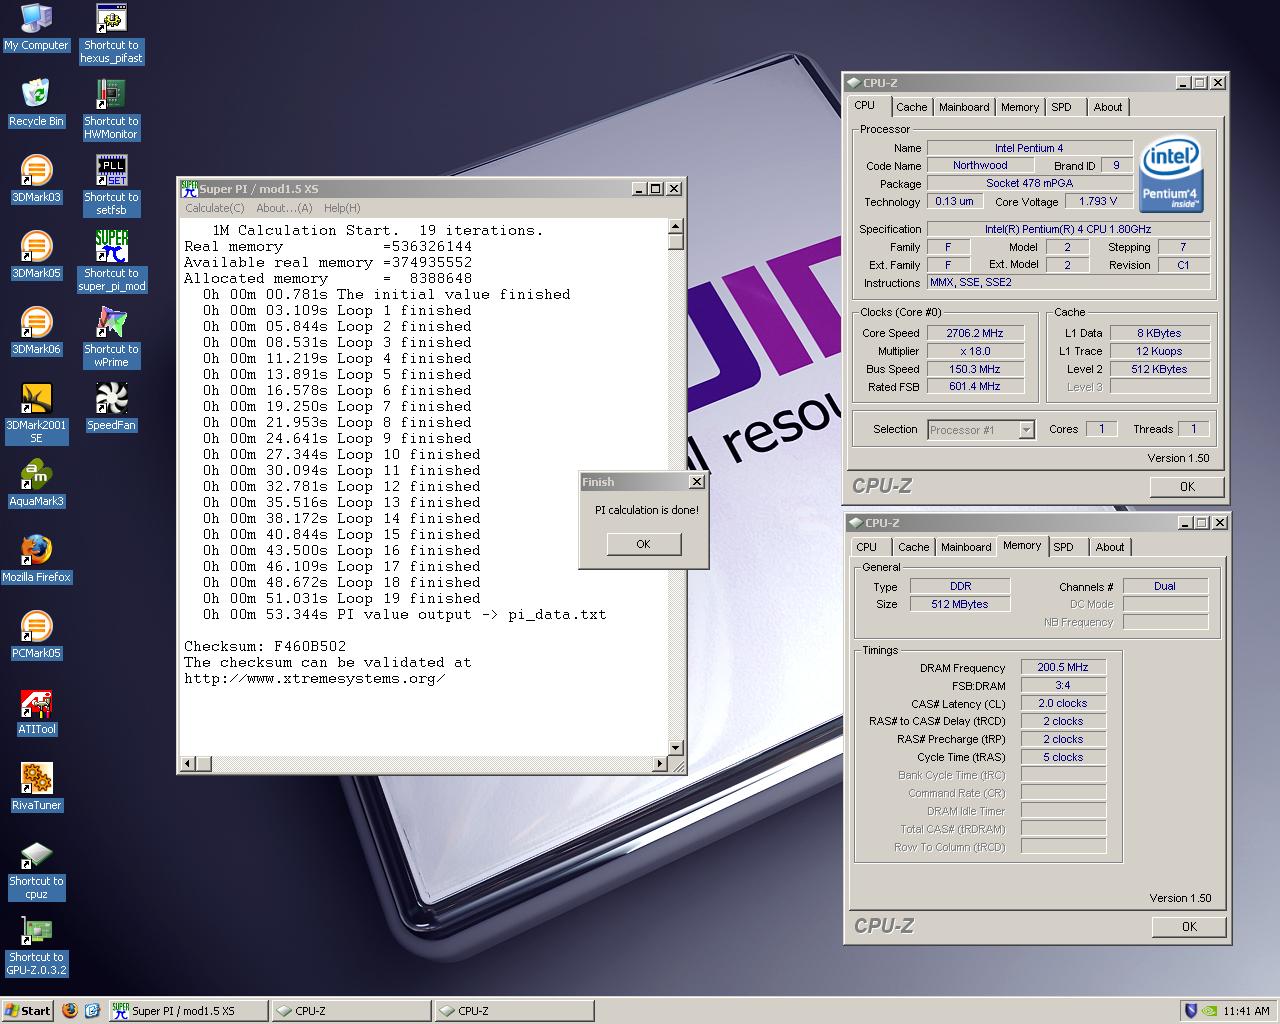Switch to Super PI taskbar button
1280x1024 pixels.
pyautogui.click(x=188, y=1011)
